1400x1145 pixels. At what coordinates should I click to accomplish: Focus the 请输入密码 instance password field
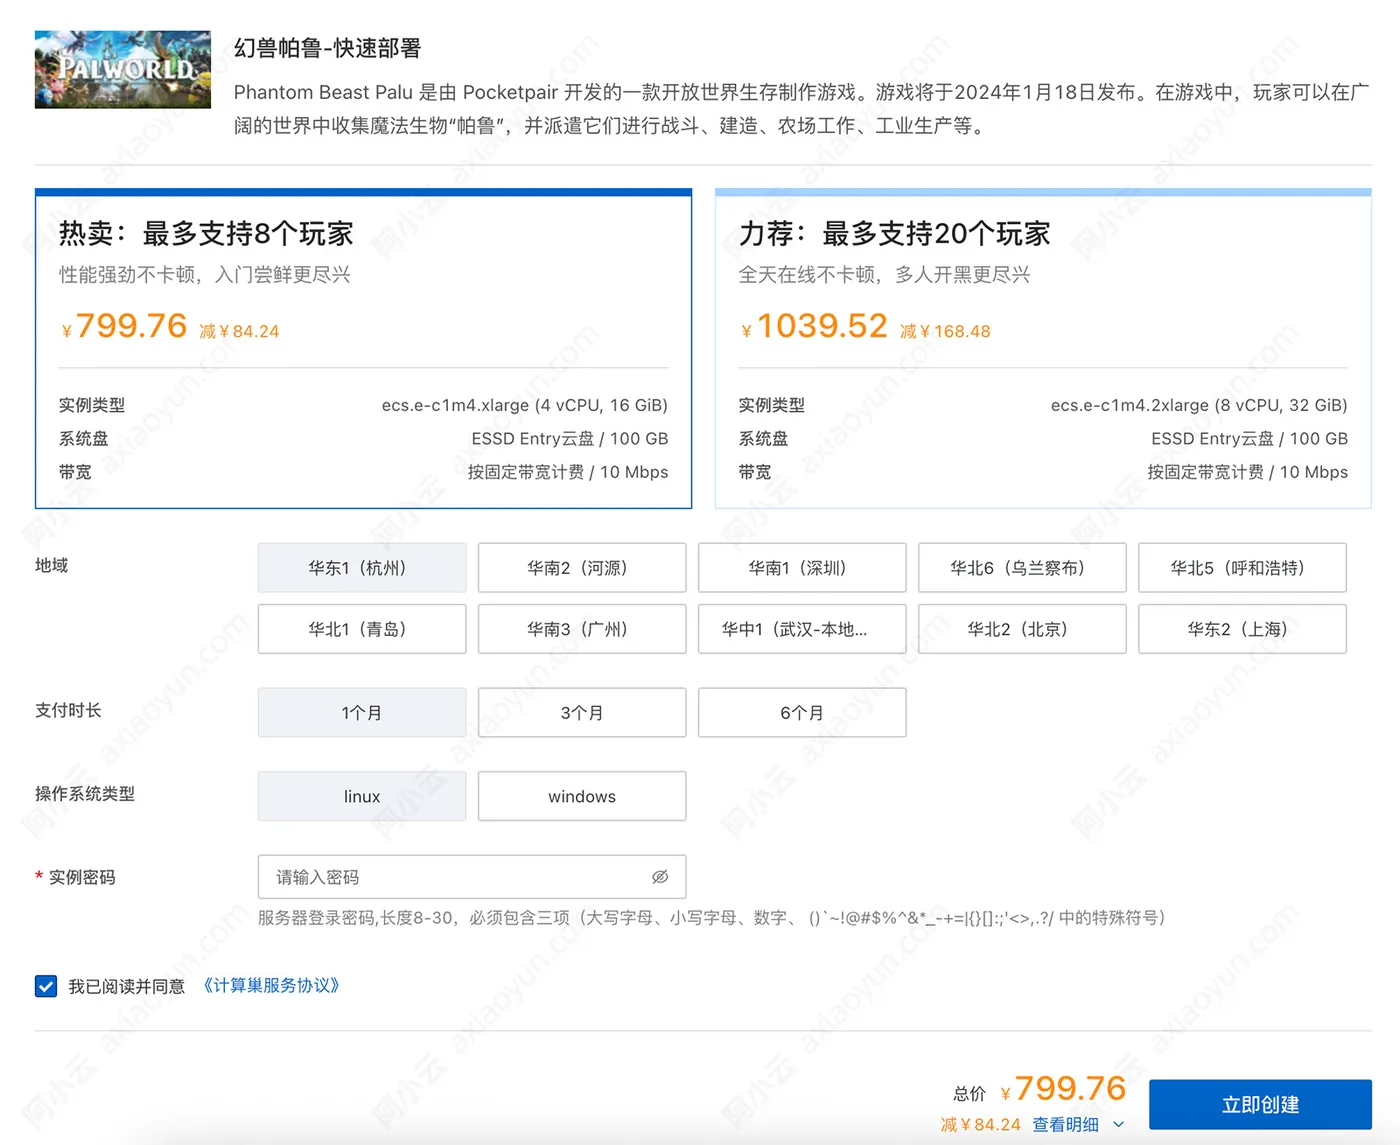[x=472, y=877]
